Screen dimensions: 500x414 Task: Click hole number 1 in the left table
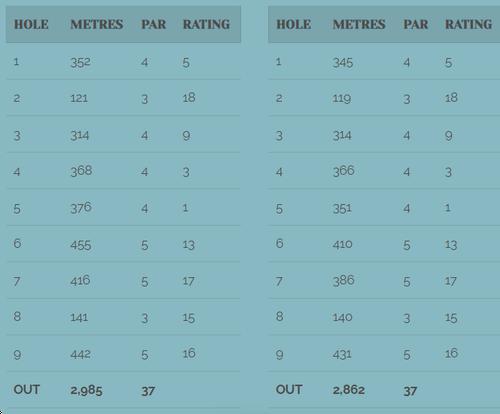16,62
